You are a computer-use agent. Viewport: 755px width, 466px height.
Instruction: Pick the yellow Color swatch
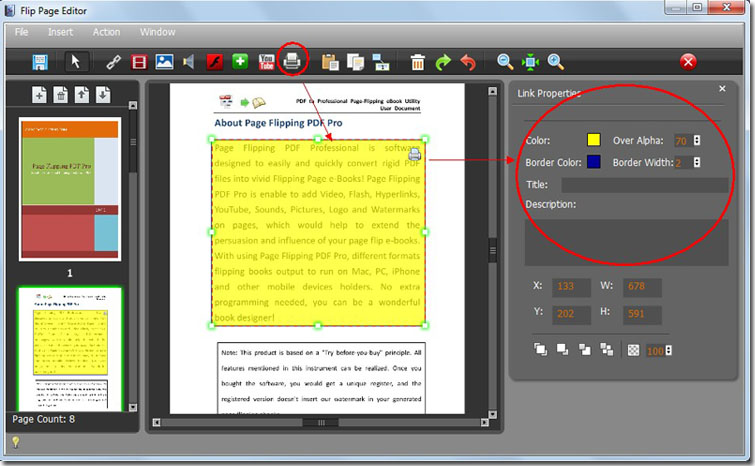click(x=594, y=140)
